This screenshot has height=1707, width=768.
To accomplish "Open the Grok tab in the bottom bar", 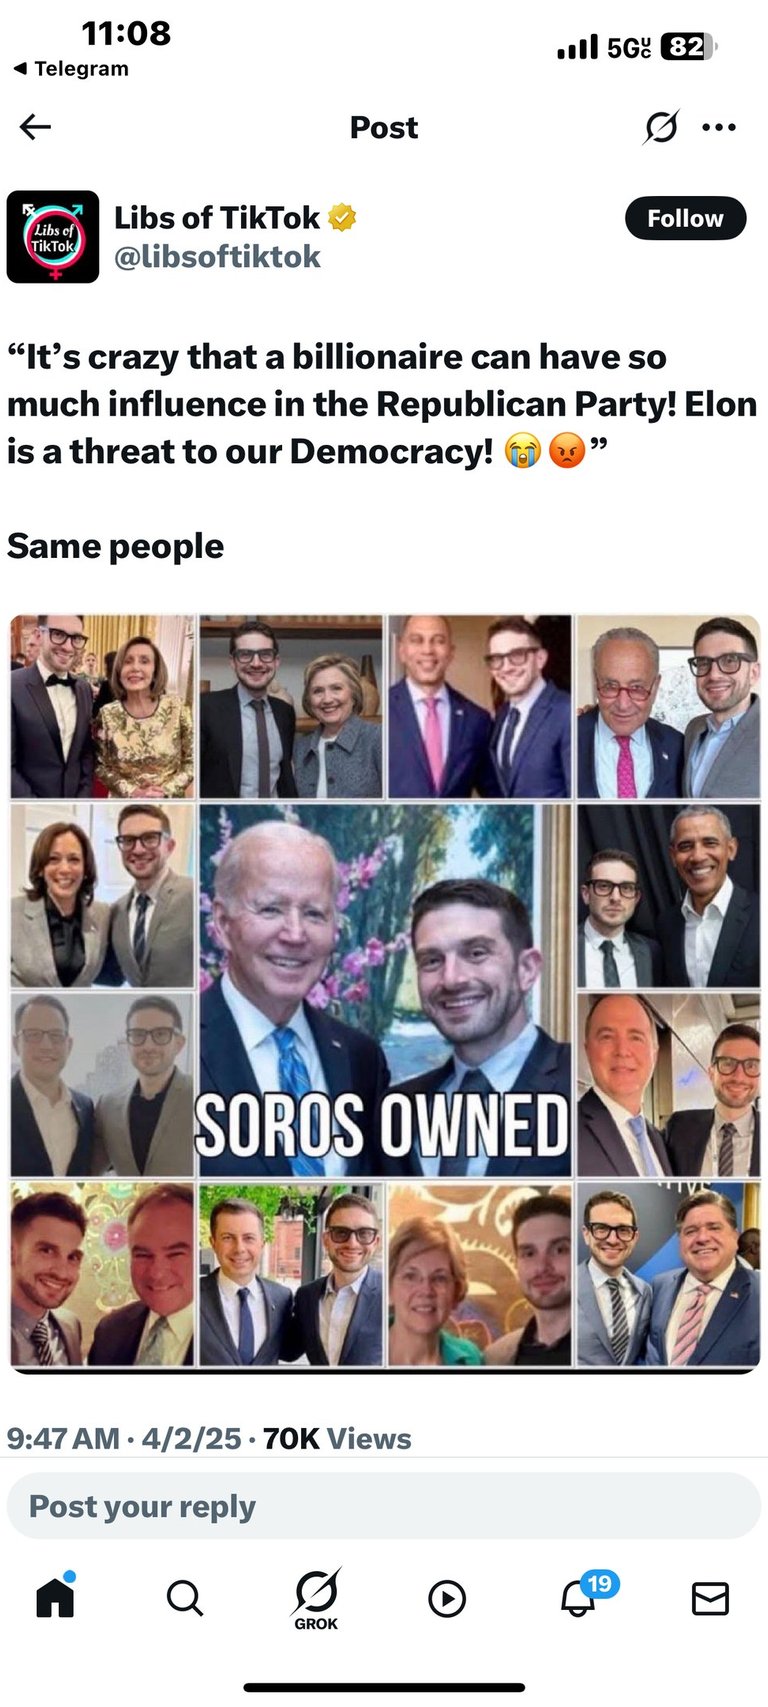I will [316, 1598].
